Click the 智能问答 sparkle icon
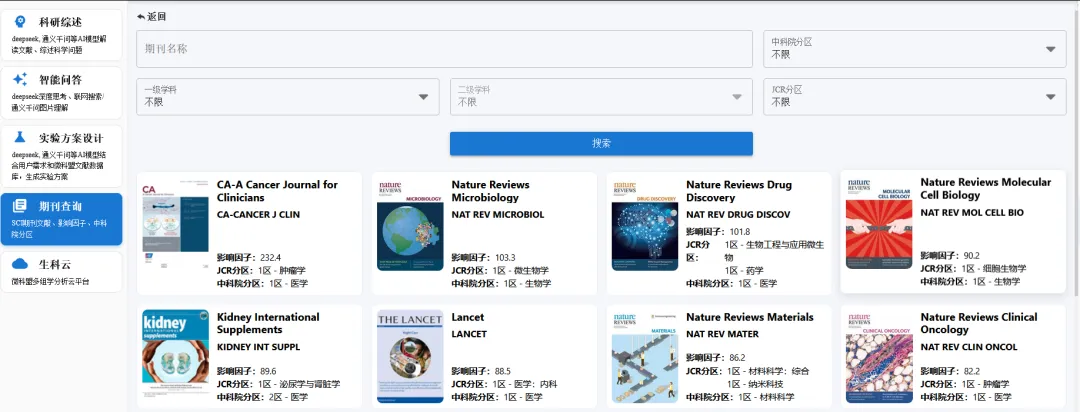 click(20, 79)
